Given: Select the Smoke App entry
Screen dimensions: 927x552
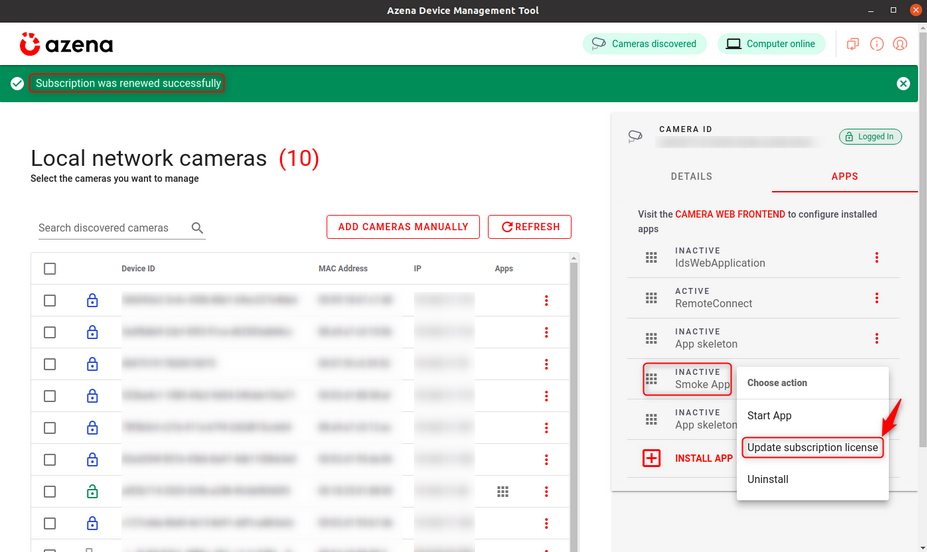Looking at the screenshot, I should [688, 379].
